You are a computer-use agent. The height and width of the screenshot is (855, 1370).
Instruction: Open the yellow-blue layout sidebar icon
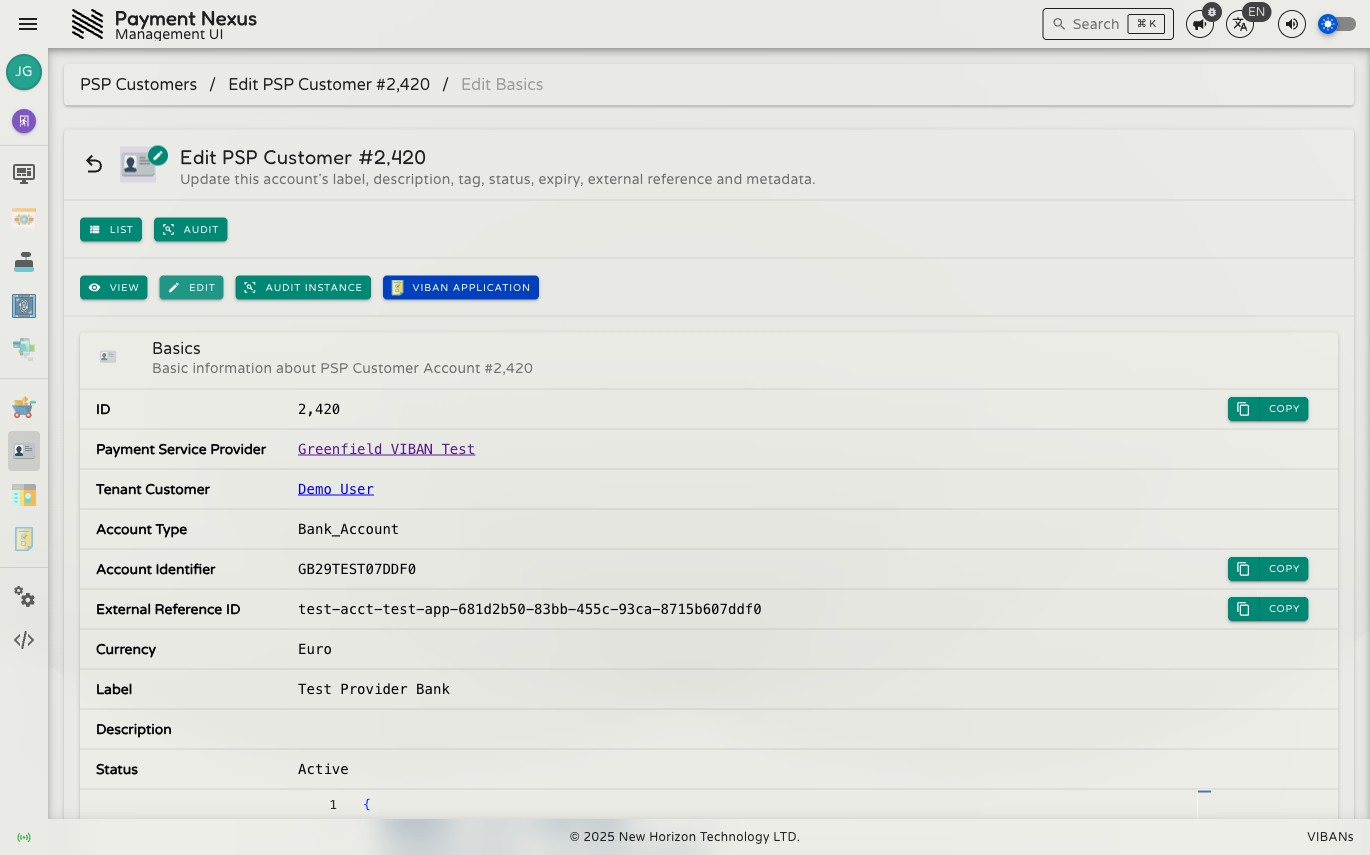[24, 495]
